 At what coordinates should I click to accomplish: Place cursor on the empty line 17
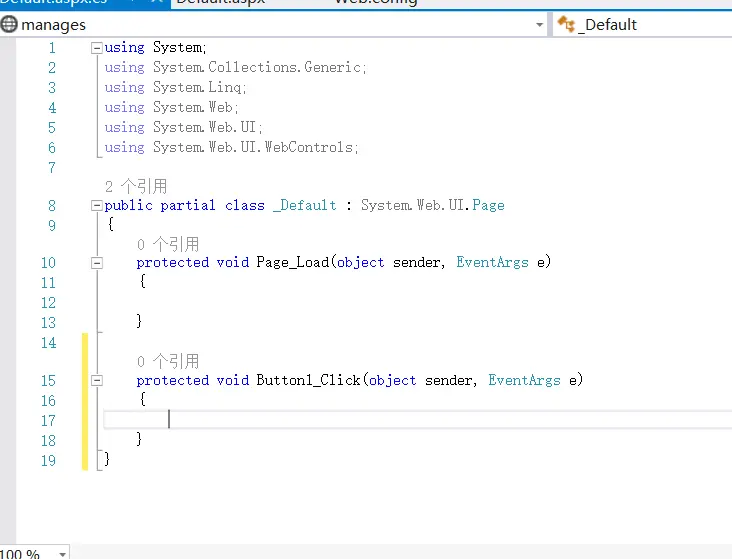(x=417, y=420)
